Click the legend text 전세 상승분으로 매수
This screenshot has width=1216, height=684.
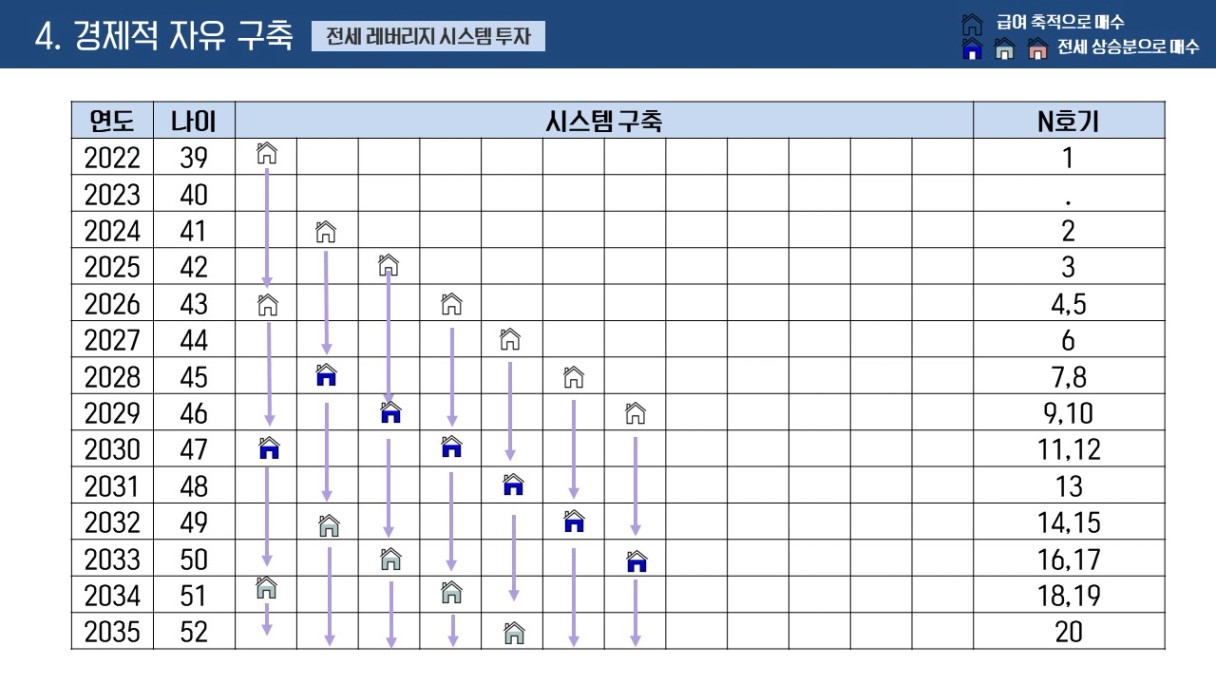[1128, 48]
